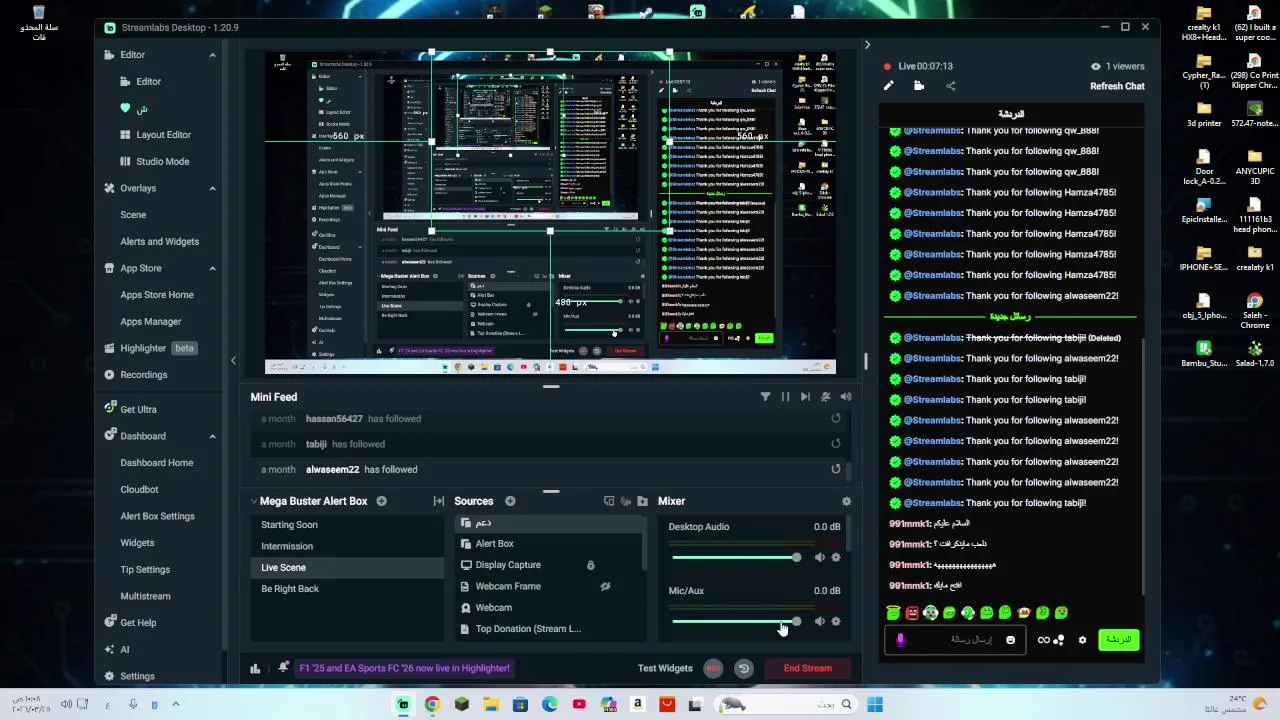Replay the alwaseem22 follow alert
This screenshot has width=1280, height=720.
pyautogui.click(x=836, y=469)
